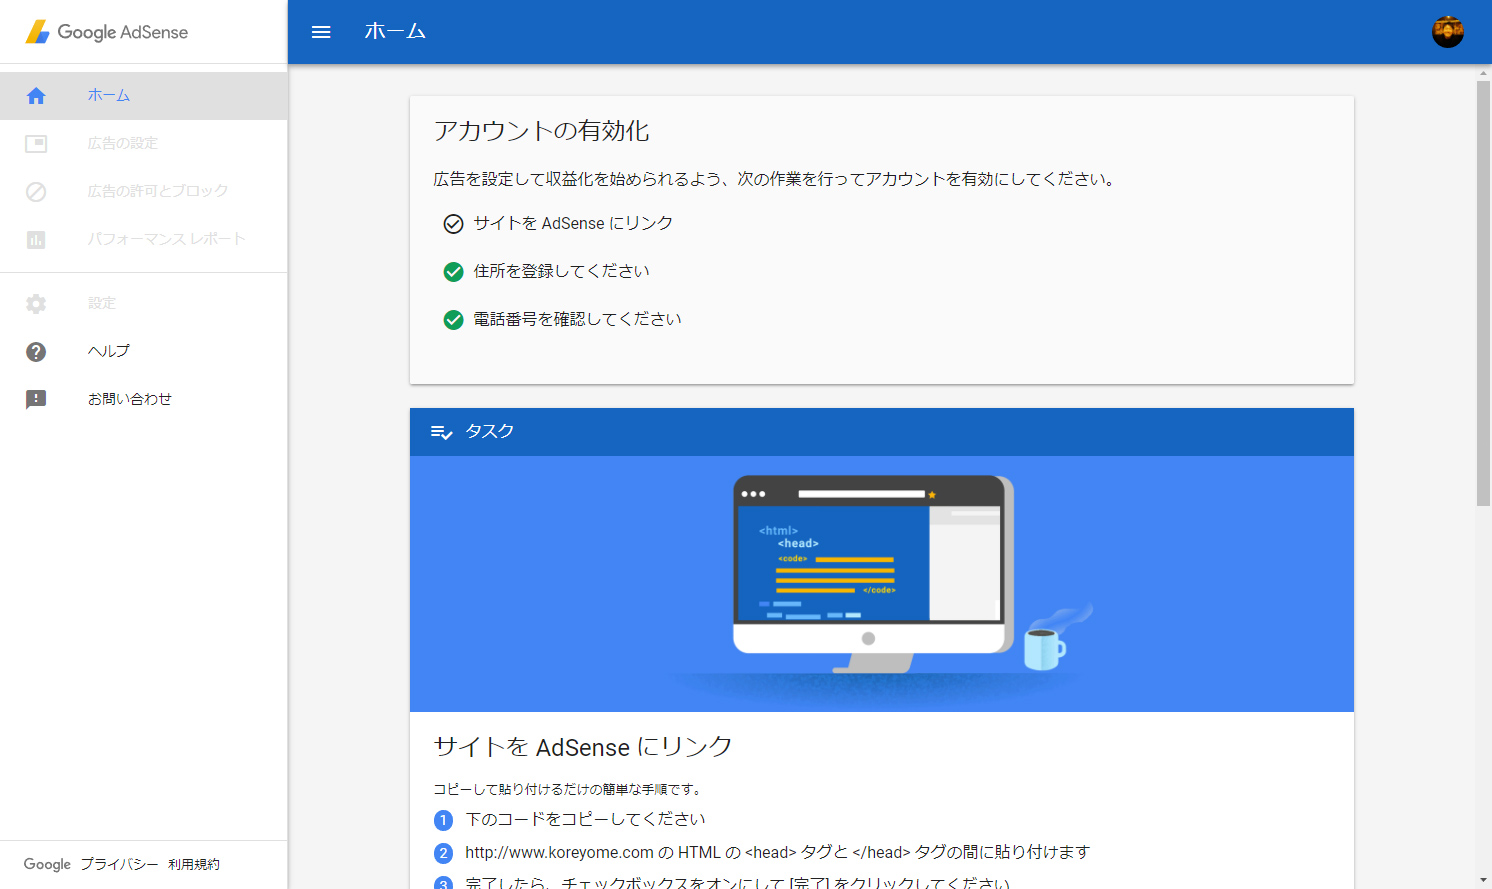Click checkmark beside サイトを AdSense にリンク

pyautogui.click(x=453, y=224)
